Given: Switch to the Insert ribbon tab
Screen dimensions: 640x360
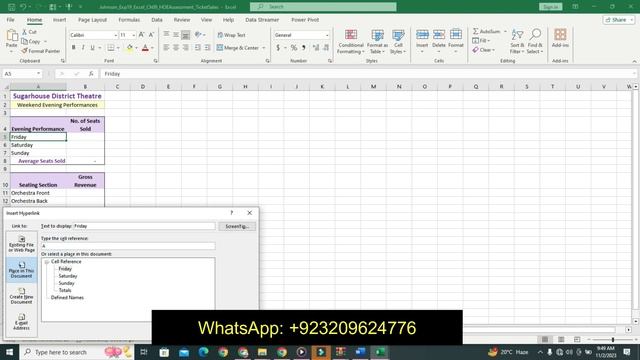Looking at the screenshot, I should coord(60,20).
